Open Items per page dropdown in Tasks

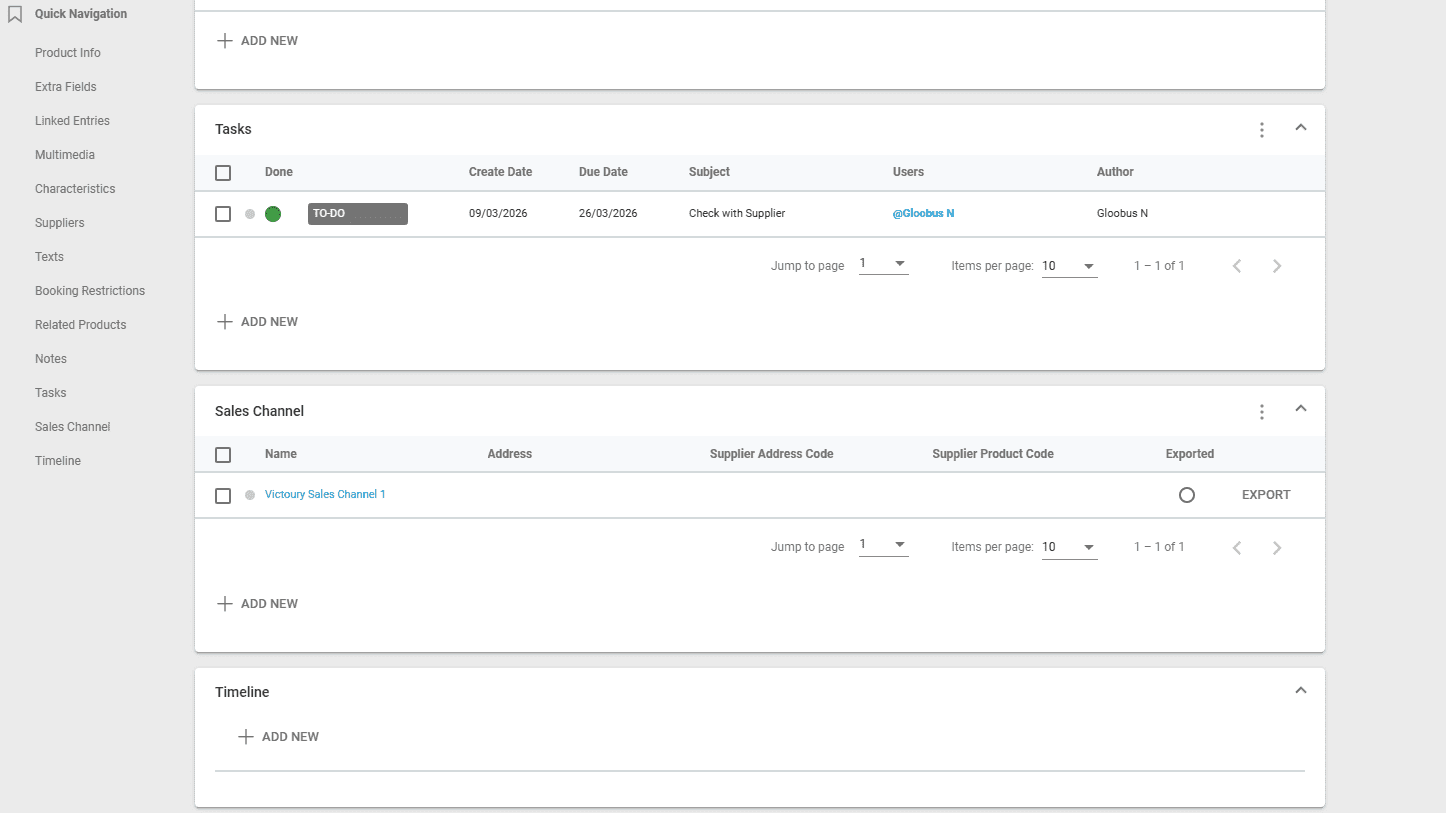click(x=1069, y=267)
